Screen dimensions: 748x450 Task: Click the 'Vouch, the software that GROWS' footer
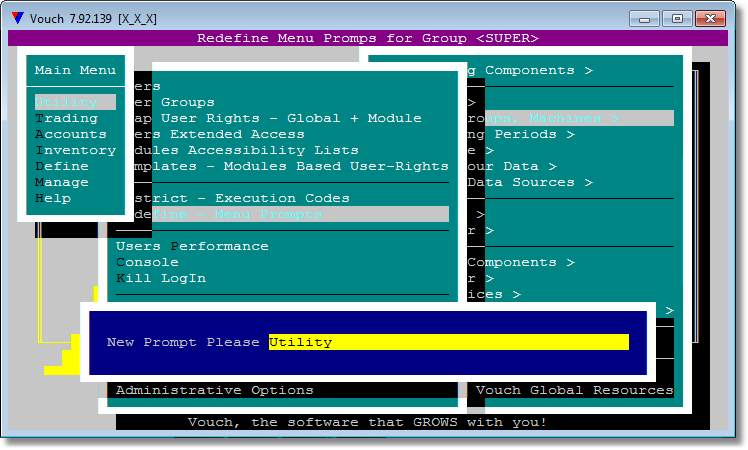click(x=368, y=422)
